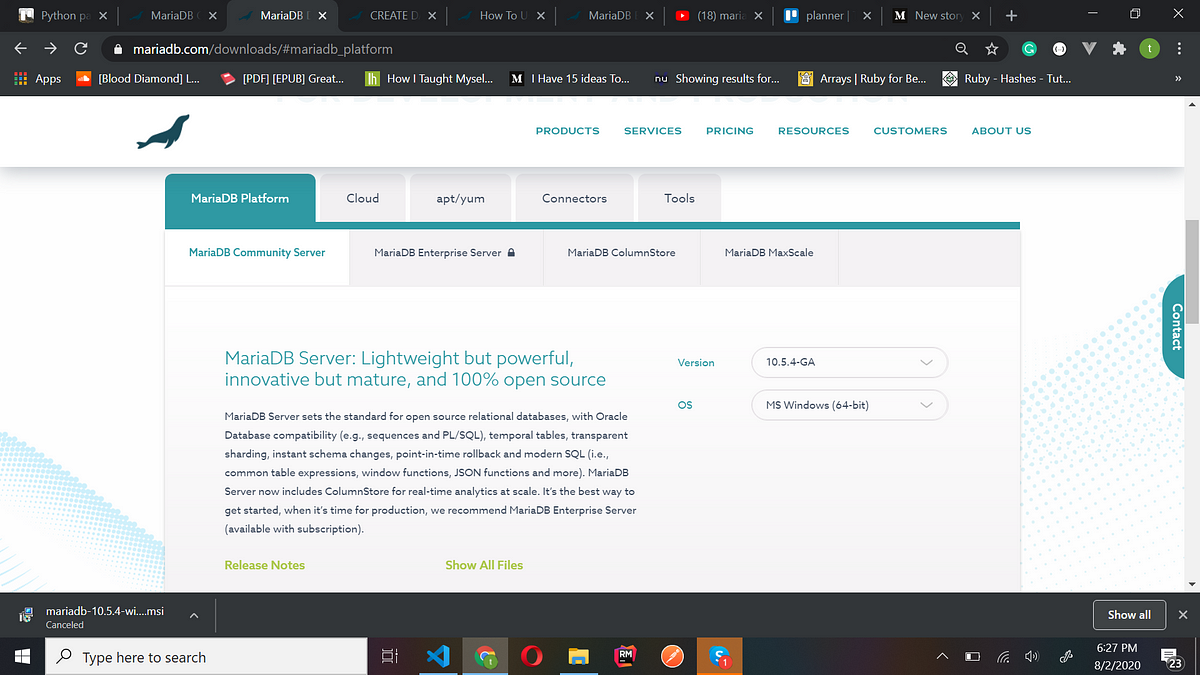Open the Apps bookmarks shortcut
The width and height of the screenshot is (1200, 675).
point(37,78)
